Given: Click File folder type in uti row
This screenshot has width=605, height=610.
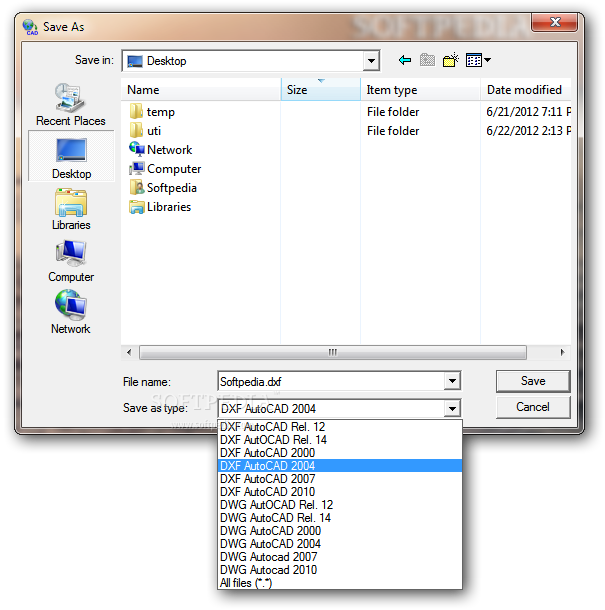Looking at the screenshot, I should click(x=393, y=131).
